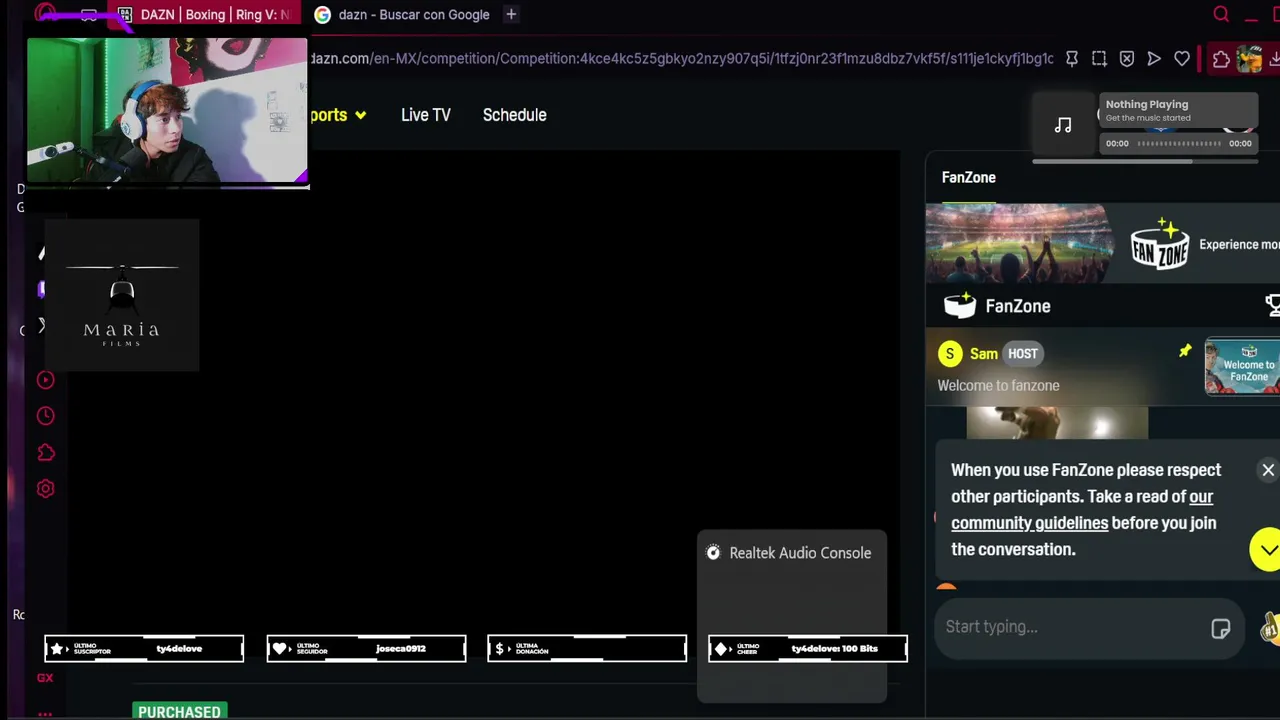Click the Nothing Playing music label
The width and height of the screenshot is (1280, 720).
tap(1147, 104)
